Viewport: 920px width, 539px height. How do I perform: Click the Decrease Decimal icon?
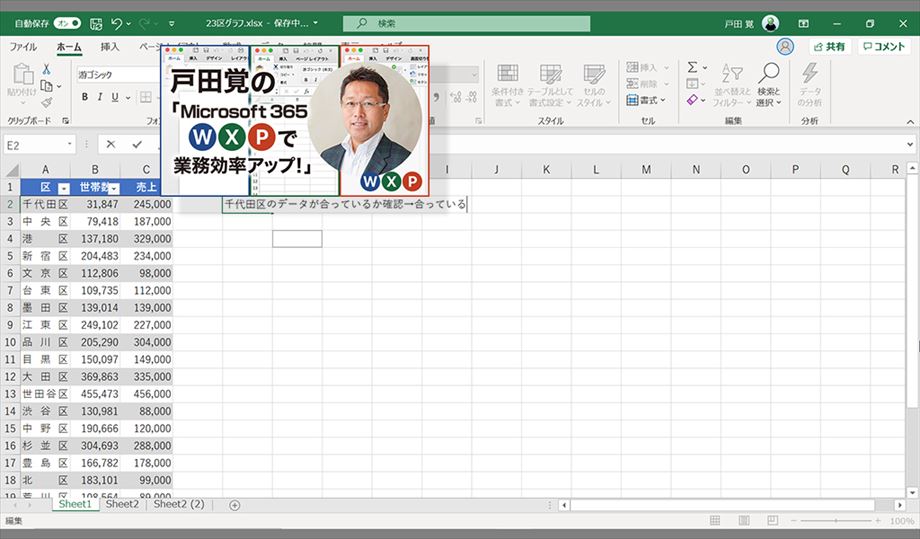click(x=471, y=97)
